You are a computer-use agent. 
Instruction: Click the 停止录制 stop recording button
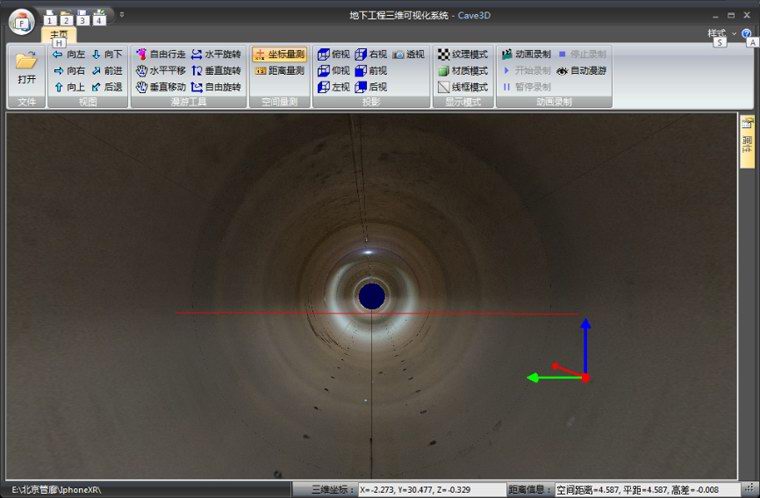[x=582, y=54]
